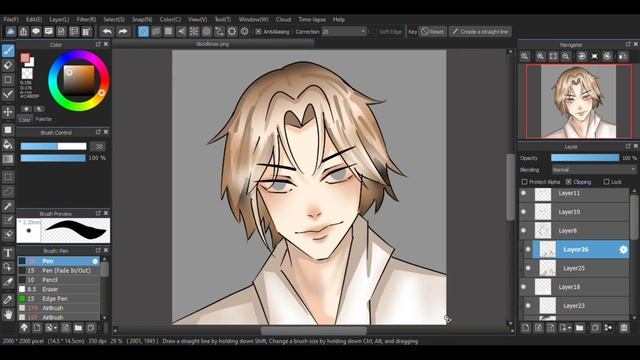This screenshot has height=360, width=640.
Task: Select the Gradient tool
Action: pos(8,159)
